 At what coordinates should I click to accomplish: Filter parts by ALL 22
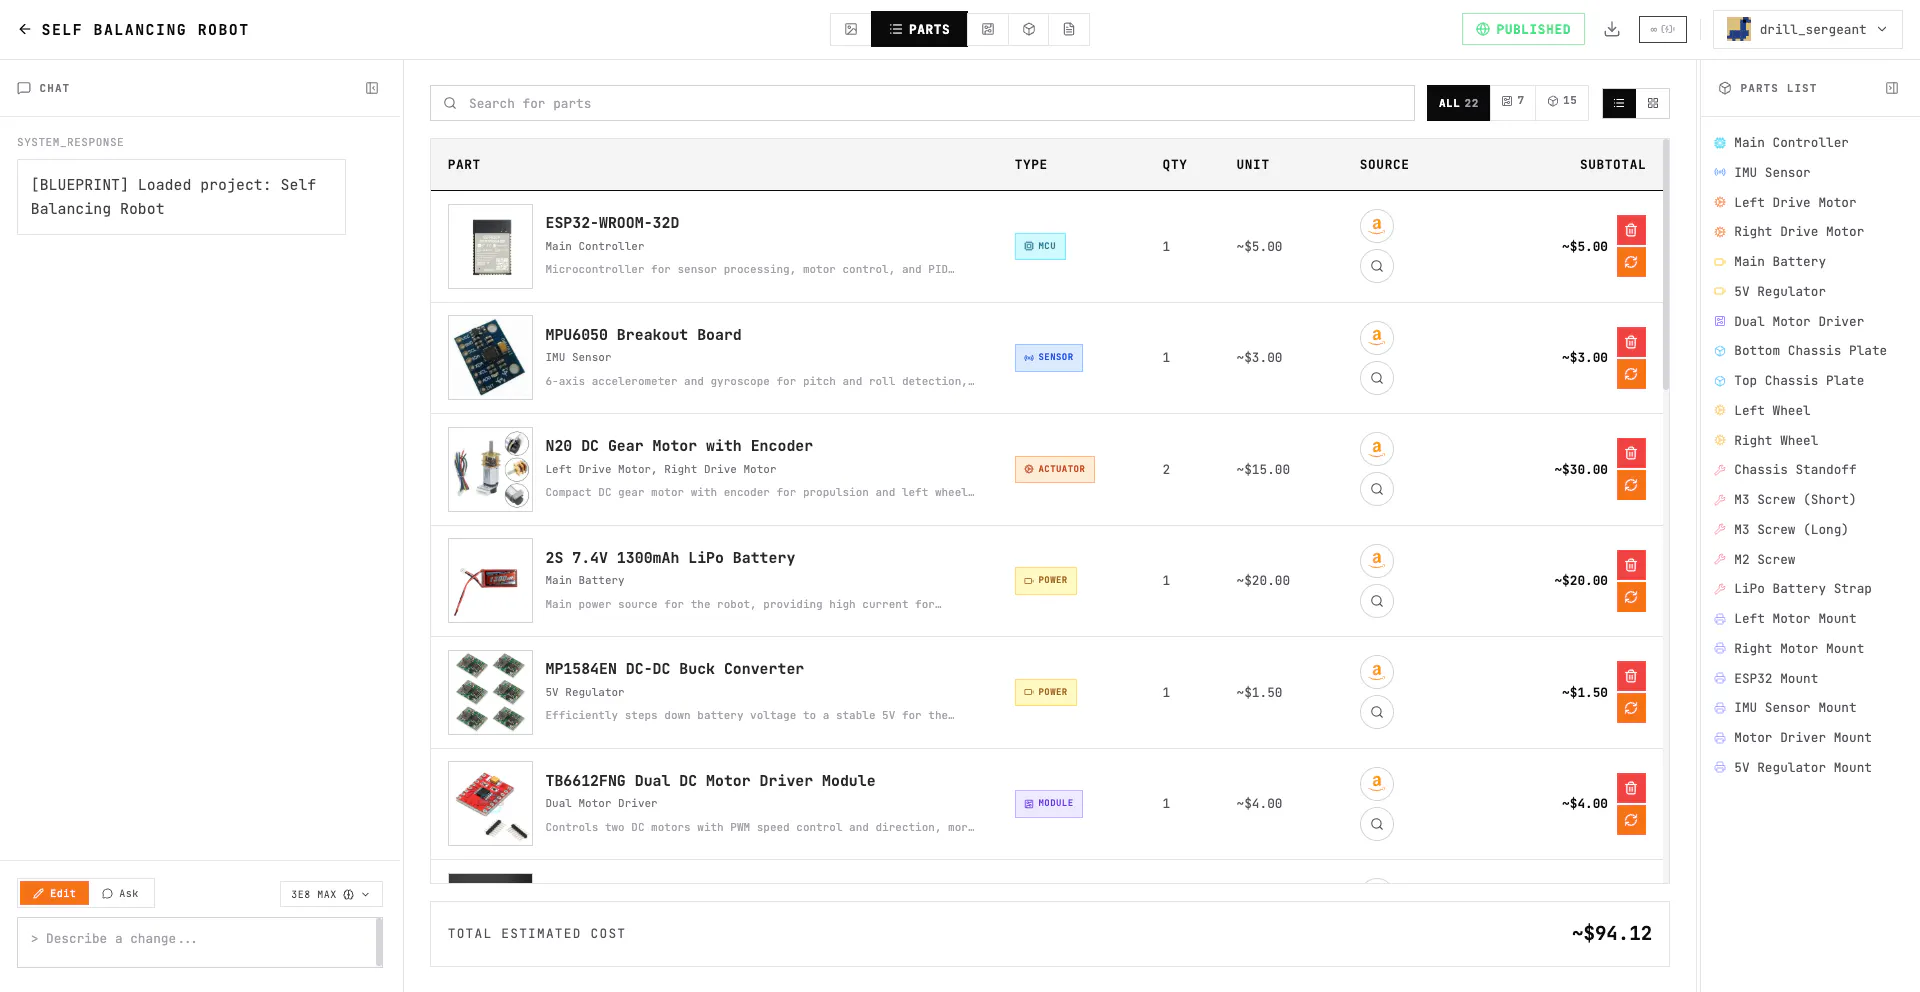[x=1458, y=103]
